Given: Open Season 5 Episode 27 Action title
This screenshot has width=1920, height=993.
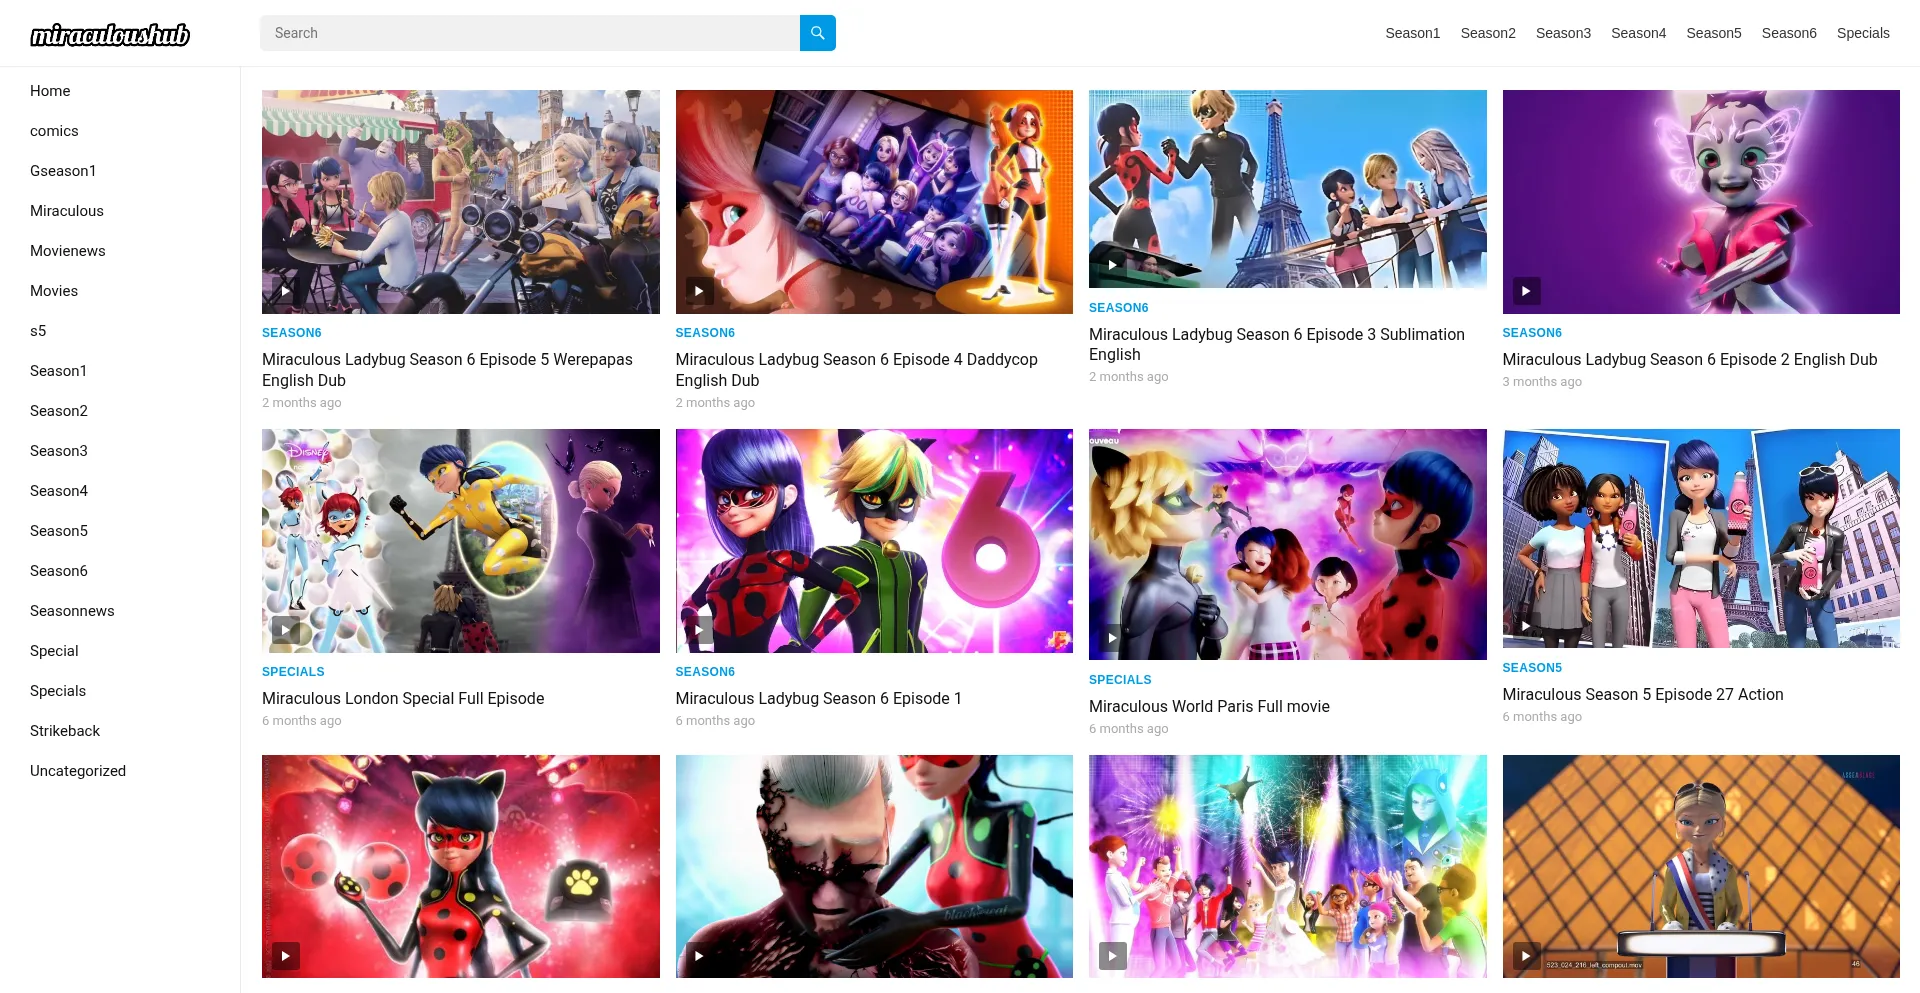Looking at the screenshot, I should [x=1643, y=694].
